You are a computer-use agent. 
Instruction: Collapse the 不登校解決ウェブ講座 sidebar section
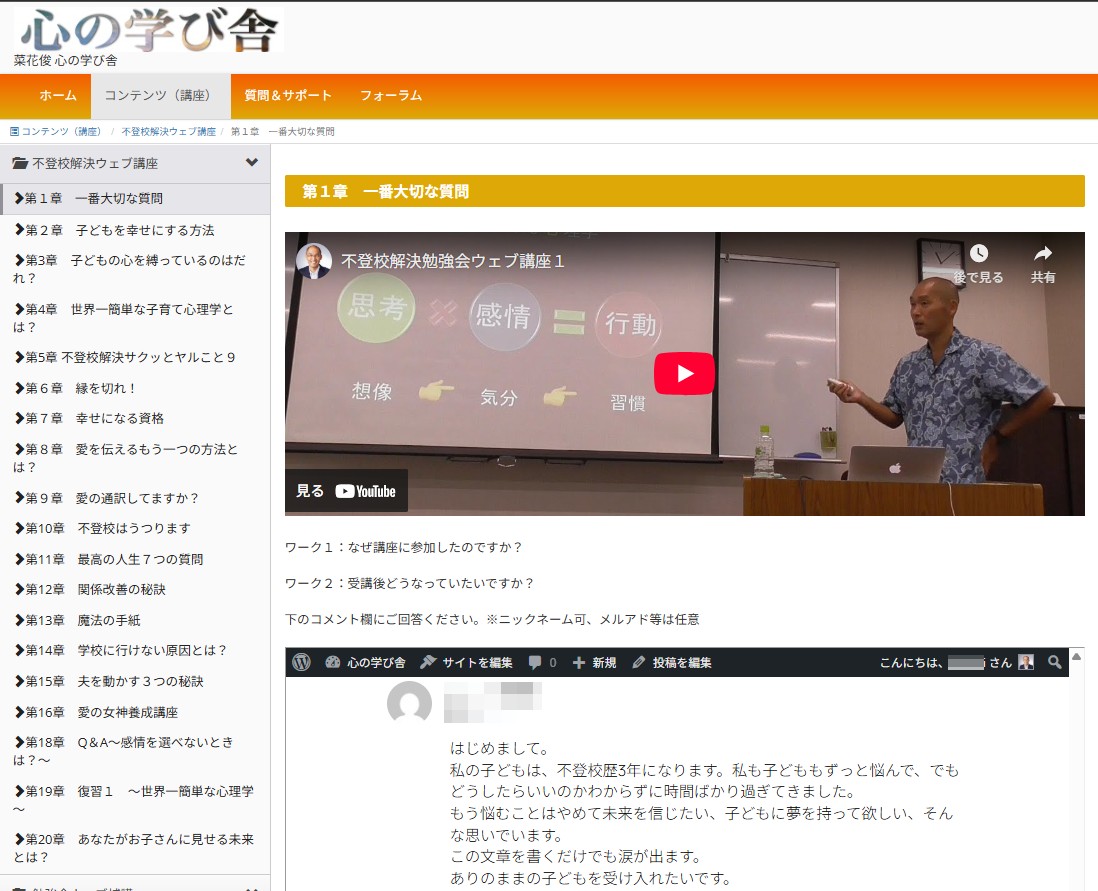251,162
